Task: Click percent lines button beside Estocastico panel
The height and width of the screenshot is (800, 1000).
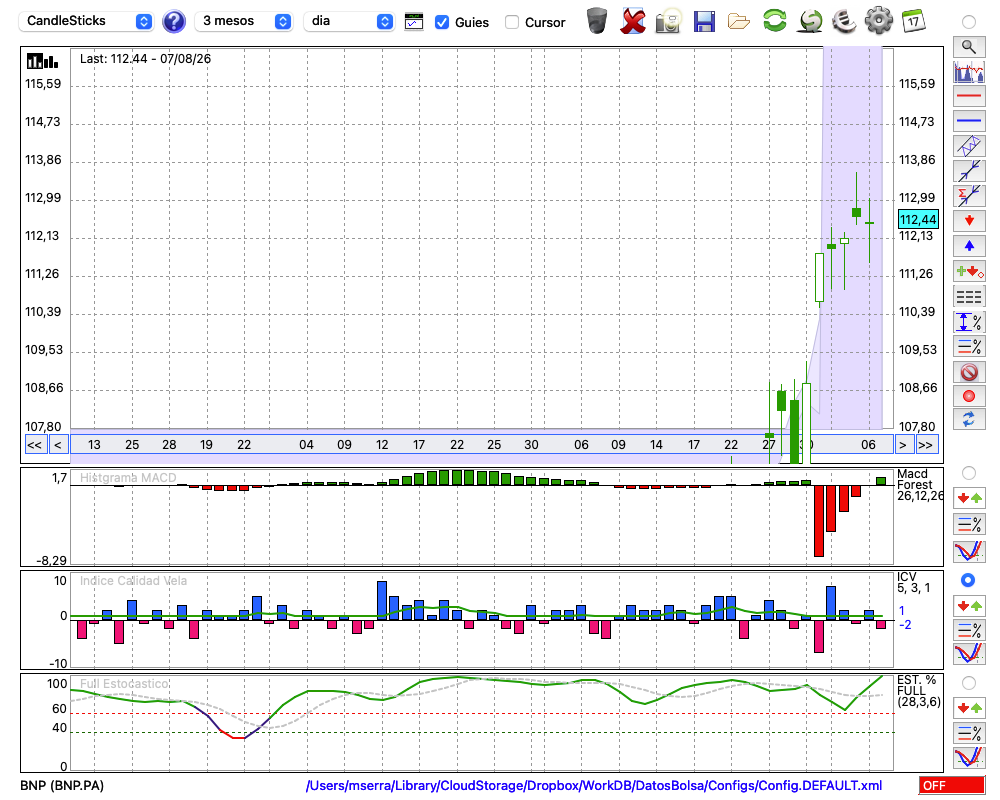Action: coord(969,733)
